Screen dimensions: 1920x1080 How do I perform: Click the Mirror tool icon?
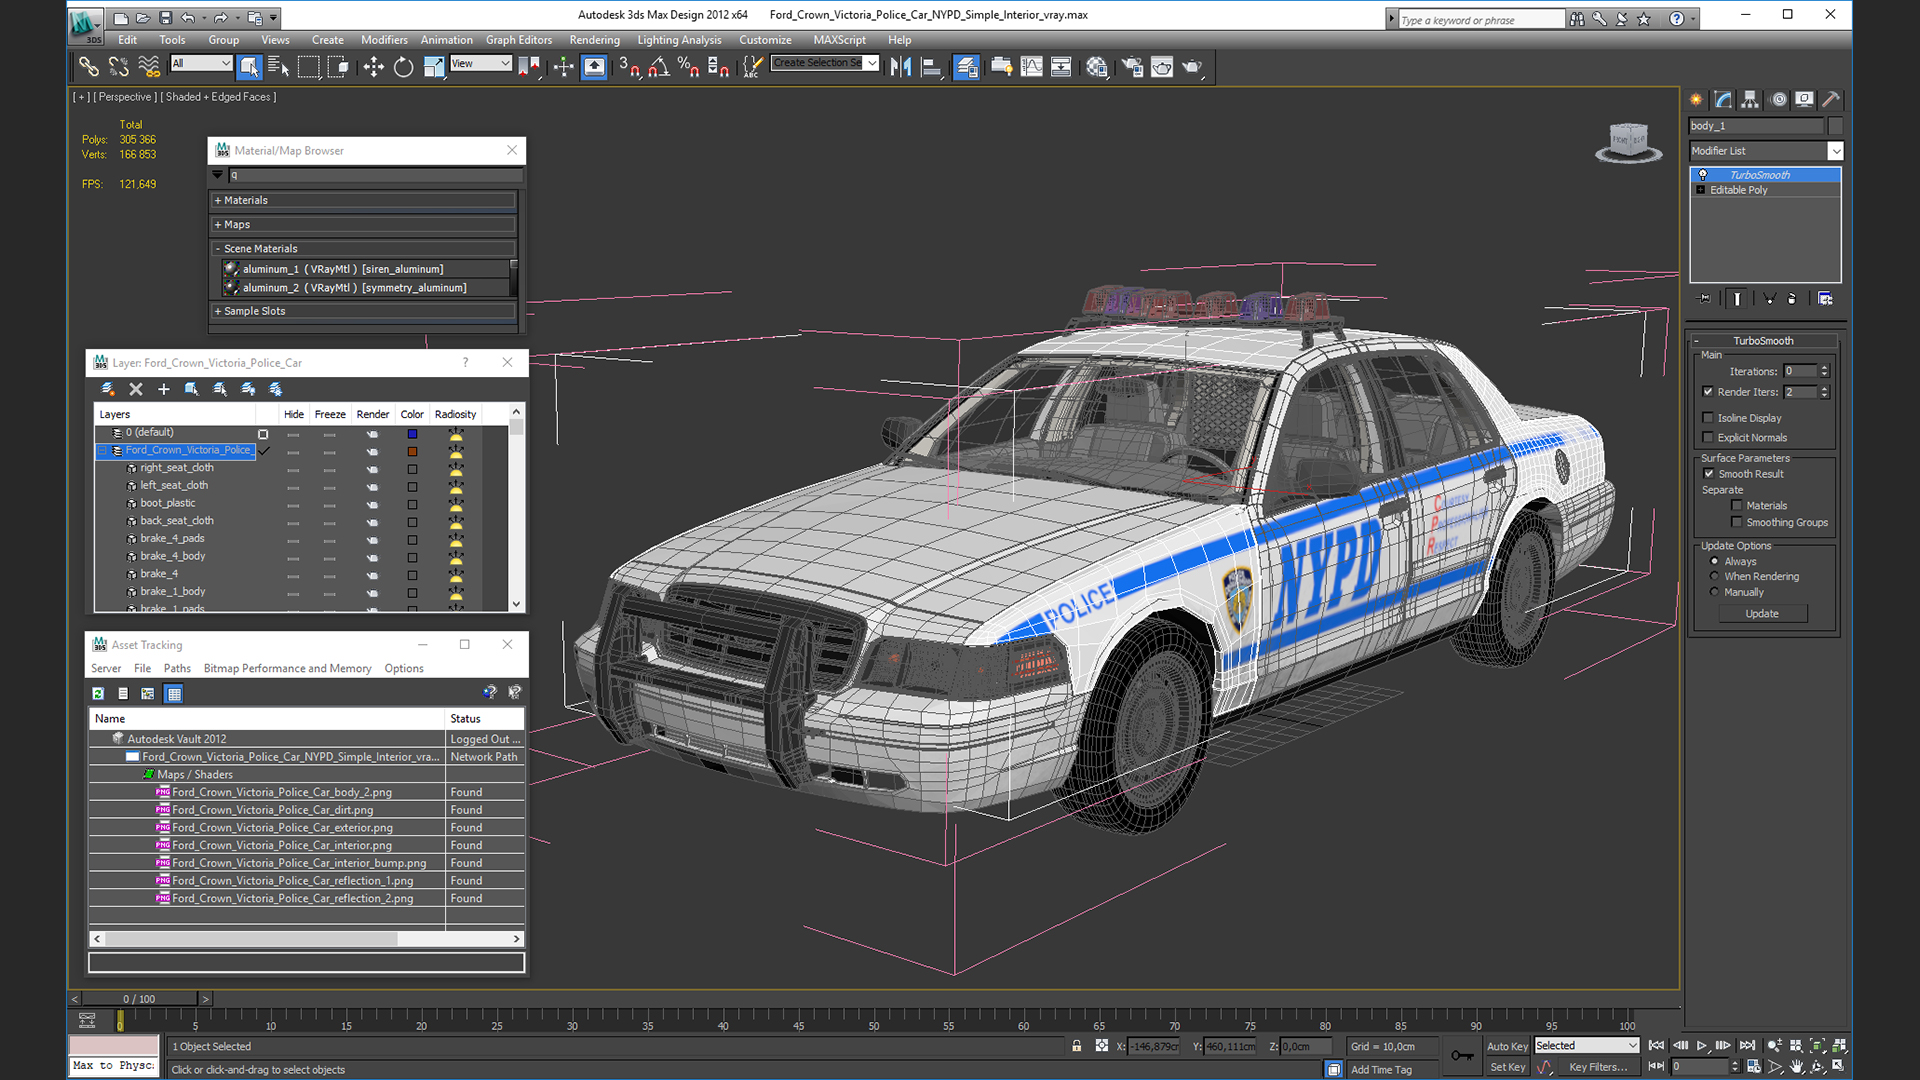(x=901, y=67)
